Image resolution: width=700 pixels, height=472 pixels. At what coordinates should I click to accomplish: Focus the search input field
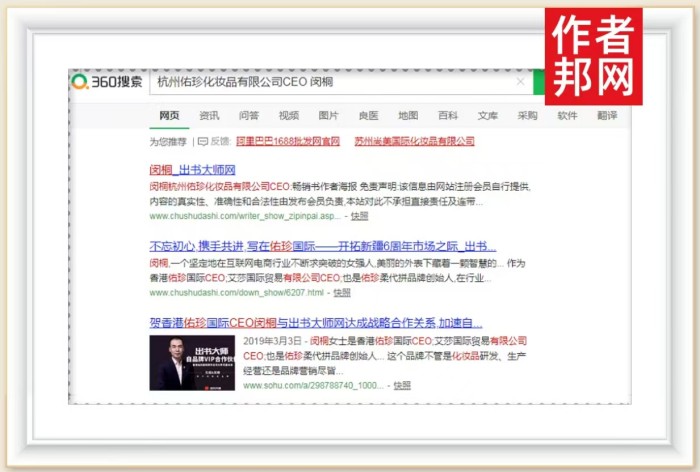tap(330, 82)
